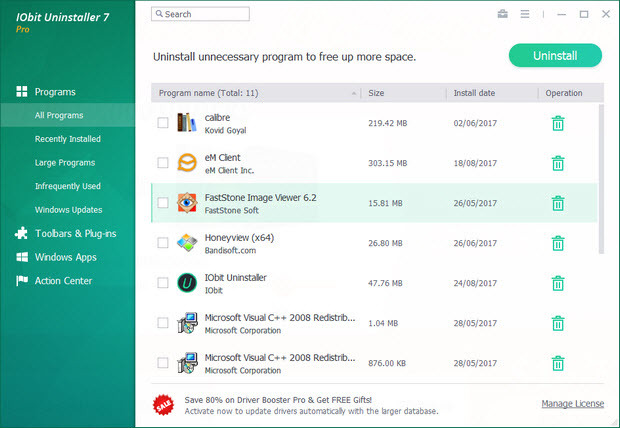Click the trash icon for IObit Uninstaller
620x428 pixels.
pos(558,283)
